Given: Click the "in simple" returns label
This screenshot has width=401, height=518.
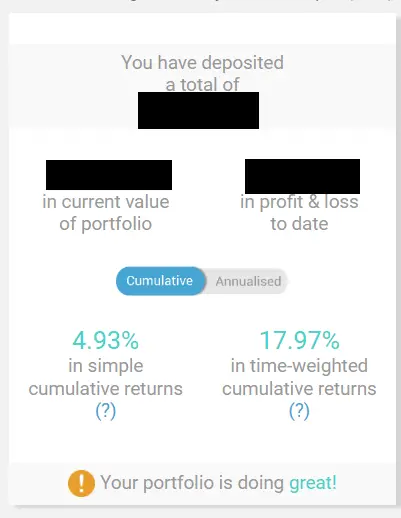Looking at the screenshot, I should pyautogui.click(x=106, y=366).
